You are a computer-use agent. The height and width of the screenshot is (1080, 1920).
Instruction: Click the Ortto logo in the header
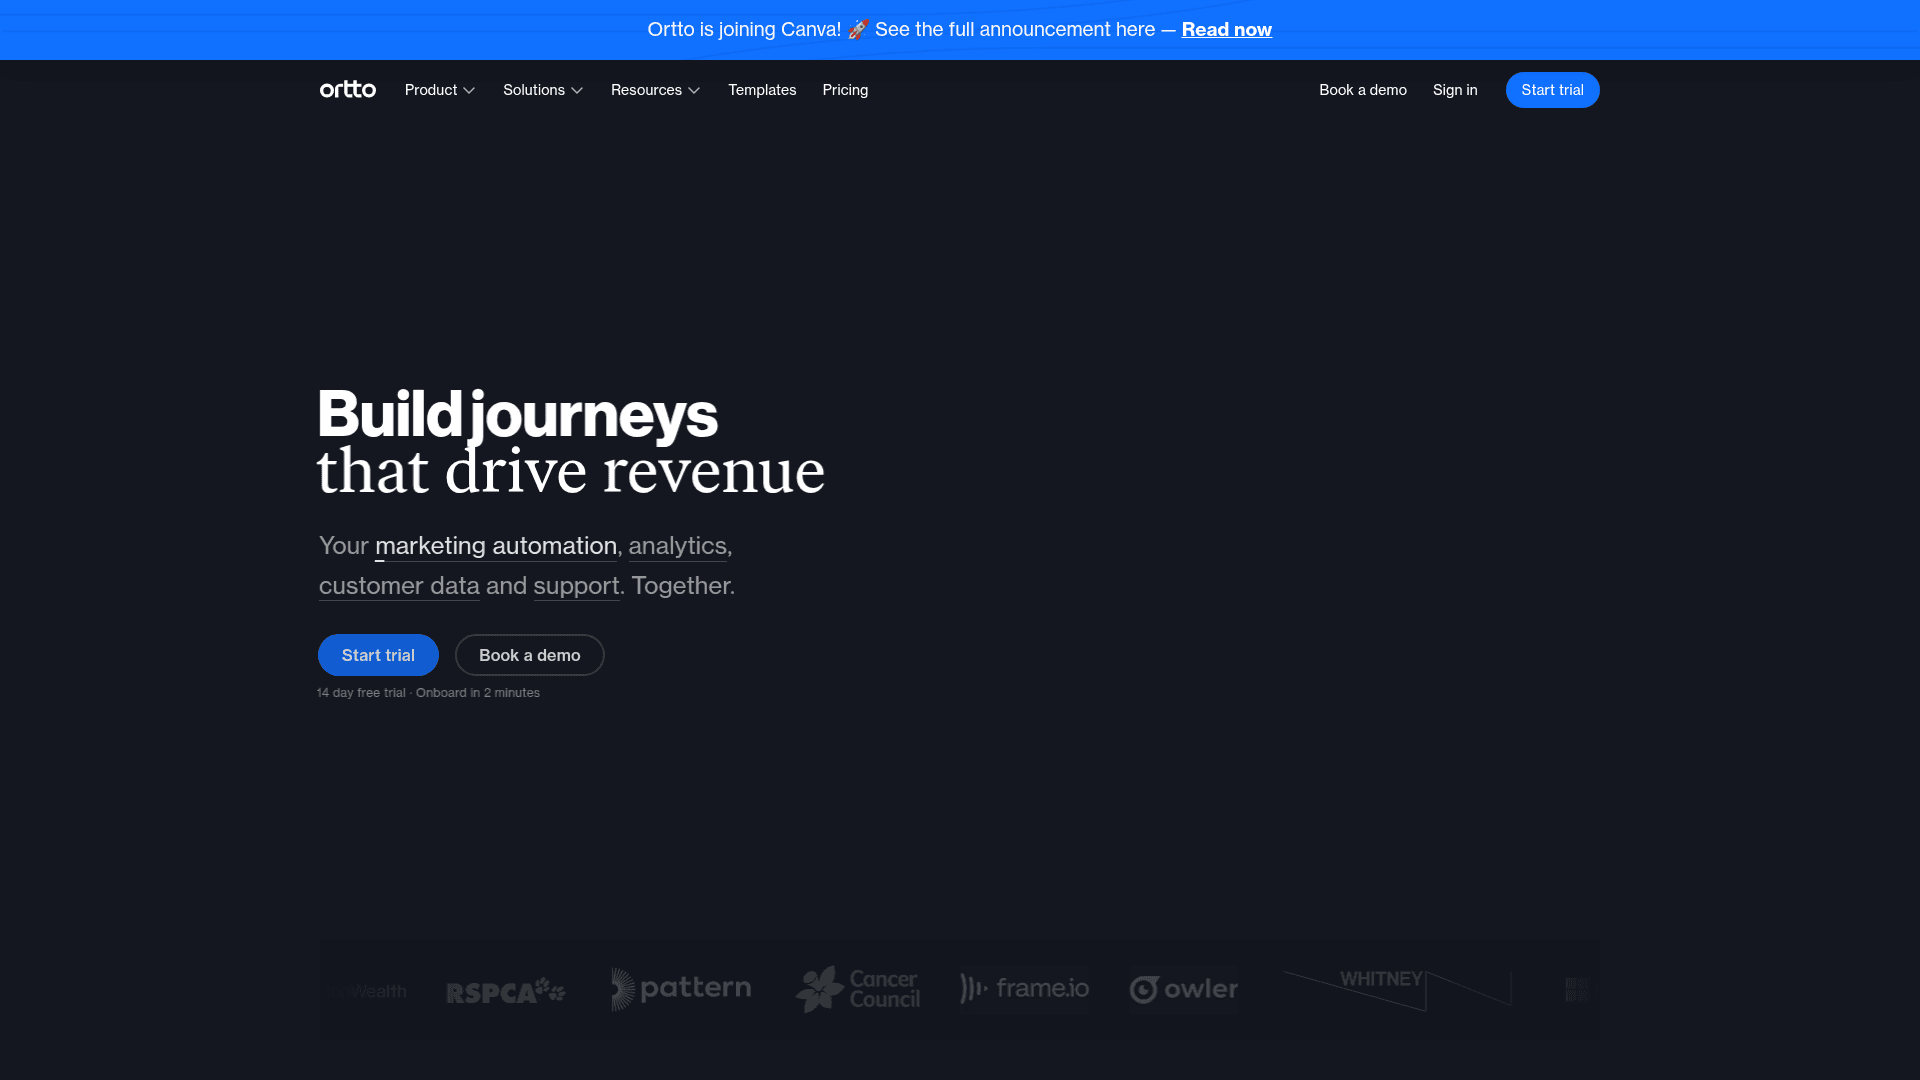click(x=348, y=90)
